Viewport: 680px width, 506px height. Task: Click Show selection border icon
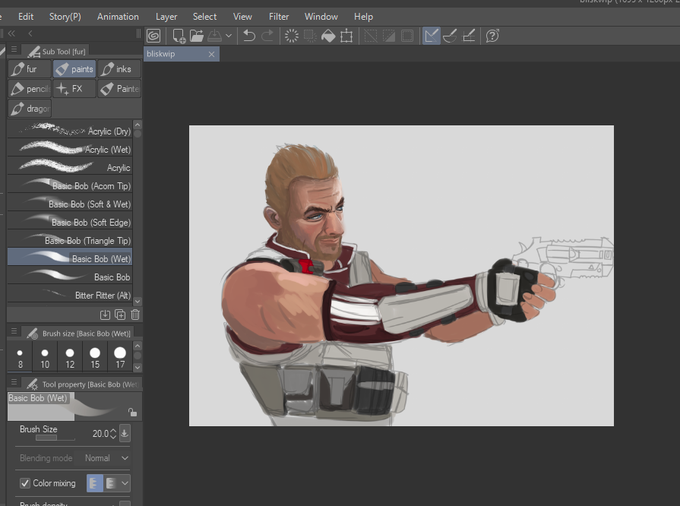coord(407,36)
